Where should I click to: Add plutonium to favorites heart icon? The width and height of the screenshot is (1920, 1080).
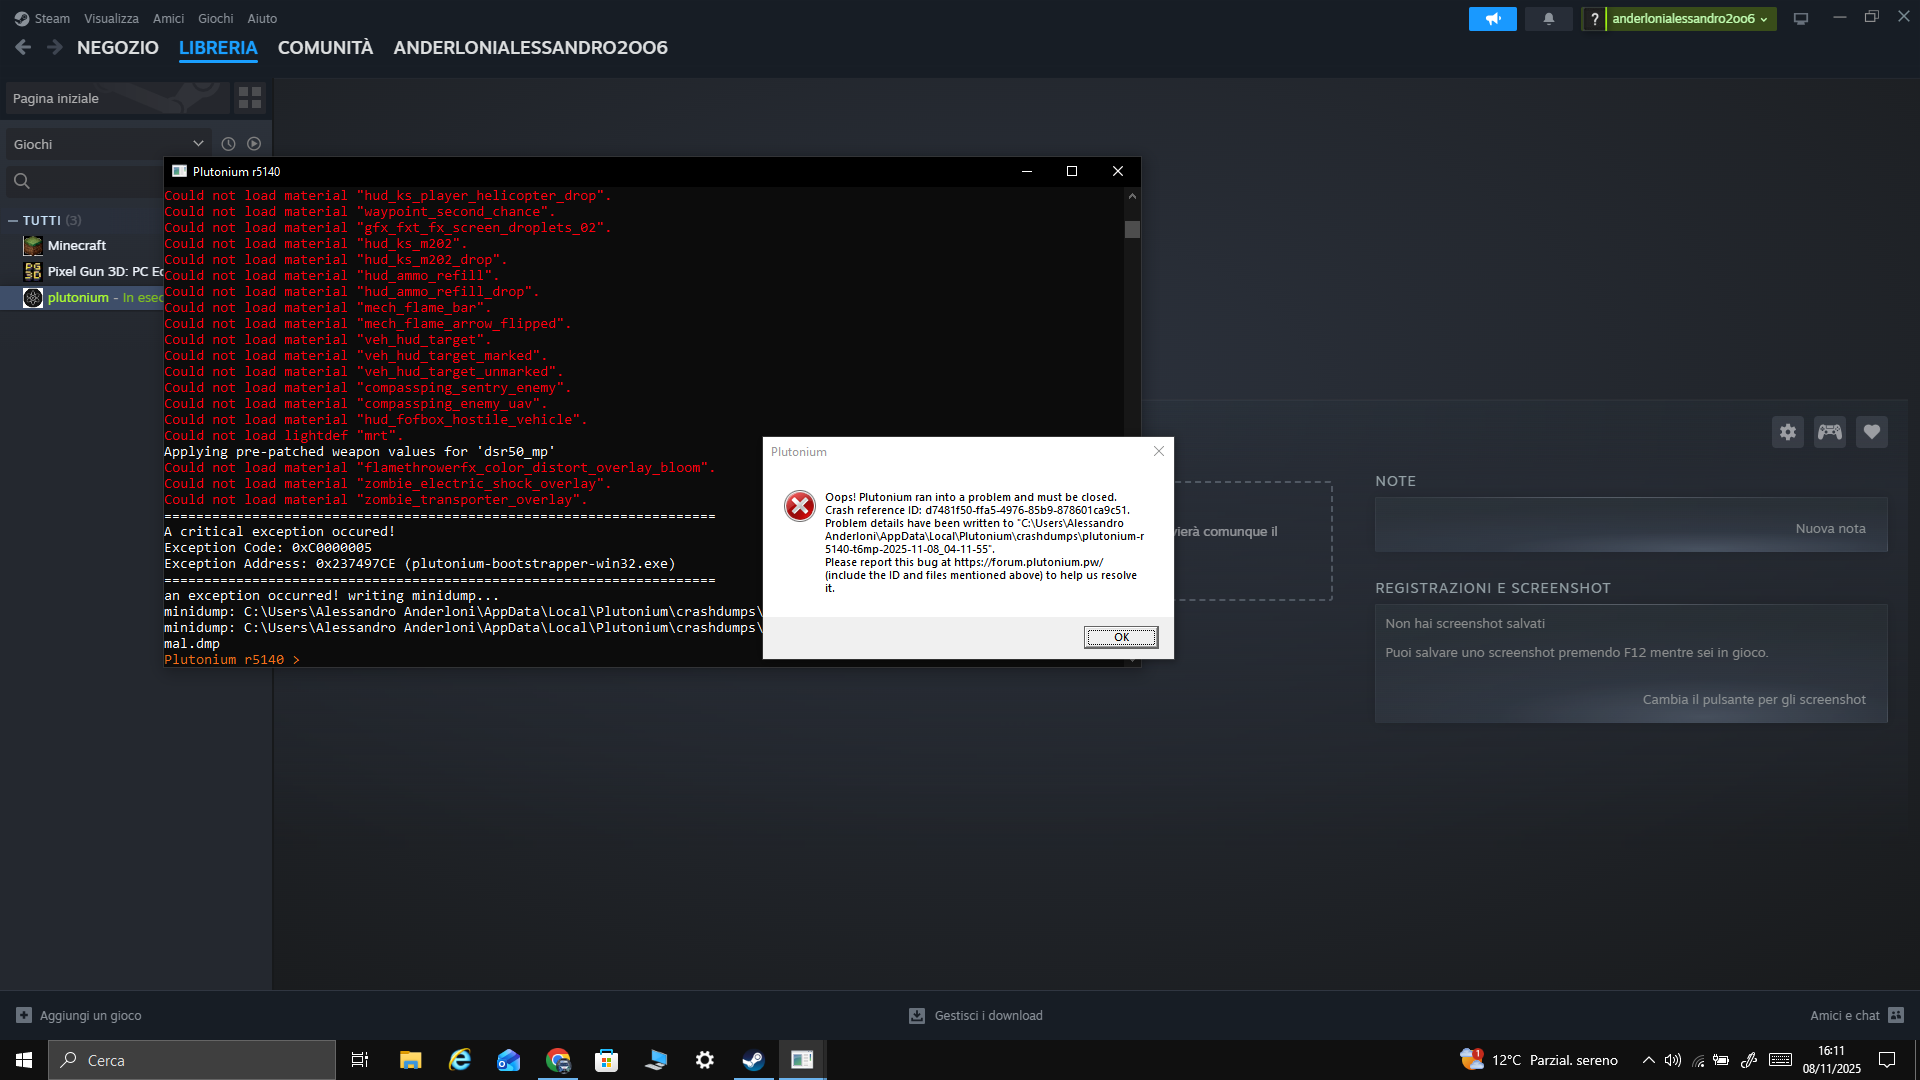pyautogui.click(x=1872, y=432)
